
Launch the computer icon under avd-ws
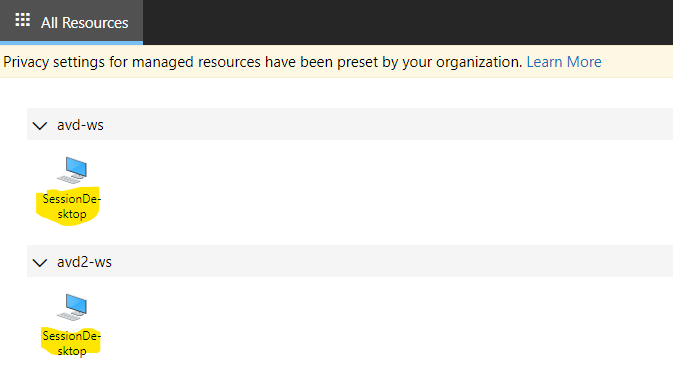72,170
